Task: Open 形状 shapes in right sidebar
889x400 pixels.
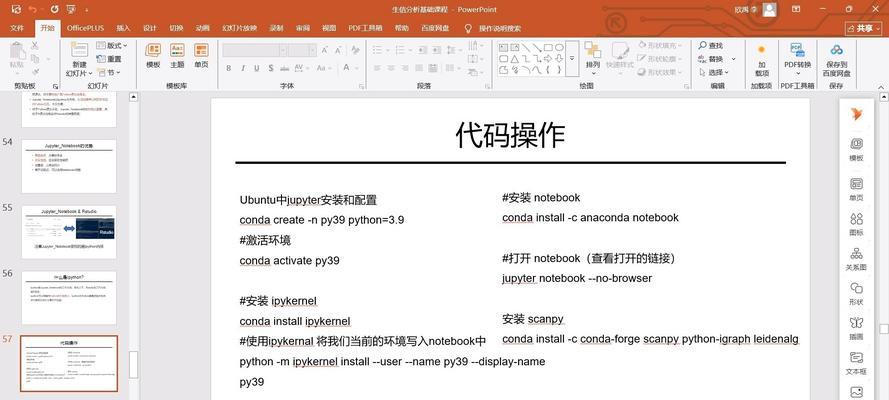Action: (856, 293)
